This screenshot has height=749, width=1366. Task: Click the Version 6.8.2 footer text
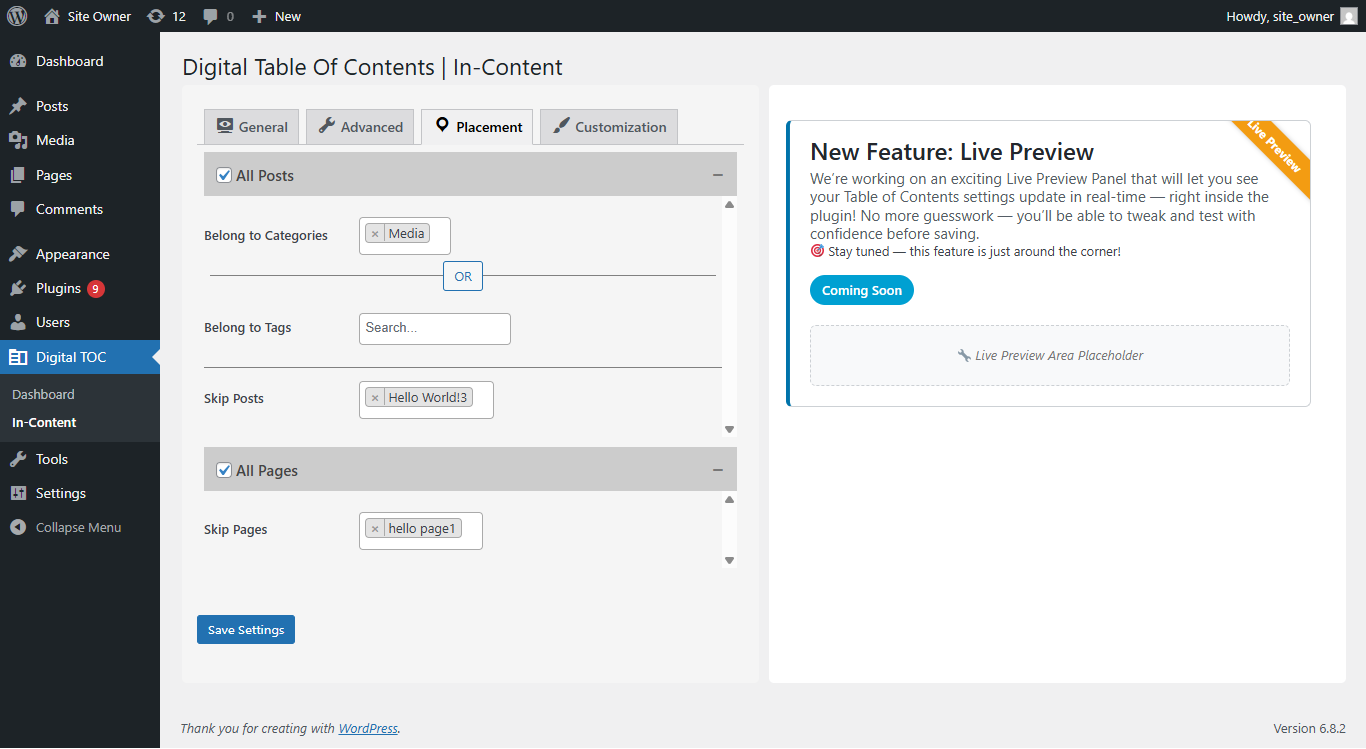click(1309, 728)
